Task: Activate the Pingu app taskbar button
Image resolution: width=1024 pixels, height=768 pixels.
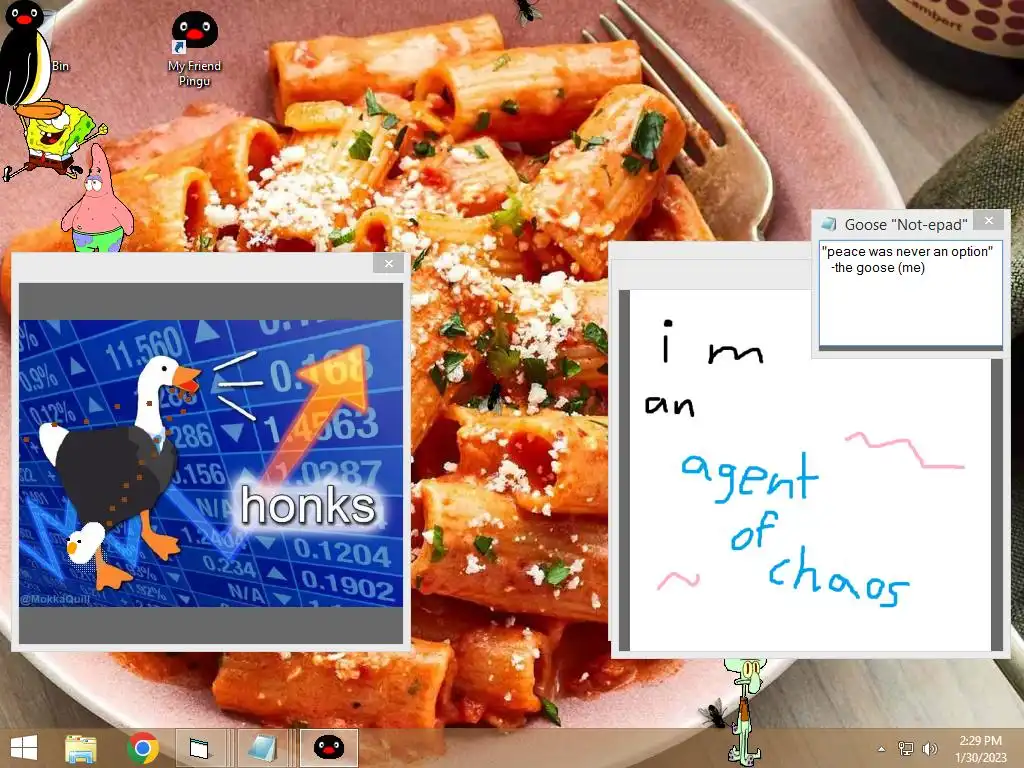Action: pyautogui.click(x=328, y=748)
